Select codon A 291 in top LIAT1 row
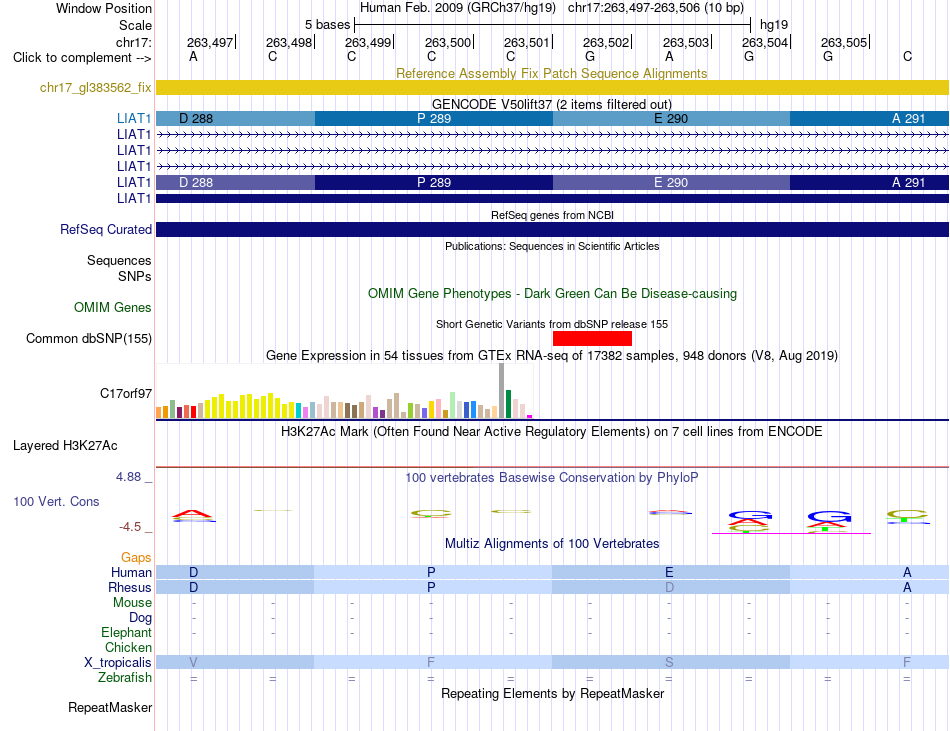Image resolution: width=950 pixels, height=731 pixels. [x=869, y=119]
